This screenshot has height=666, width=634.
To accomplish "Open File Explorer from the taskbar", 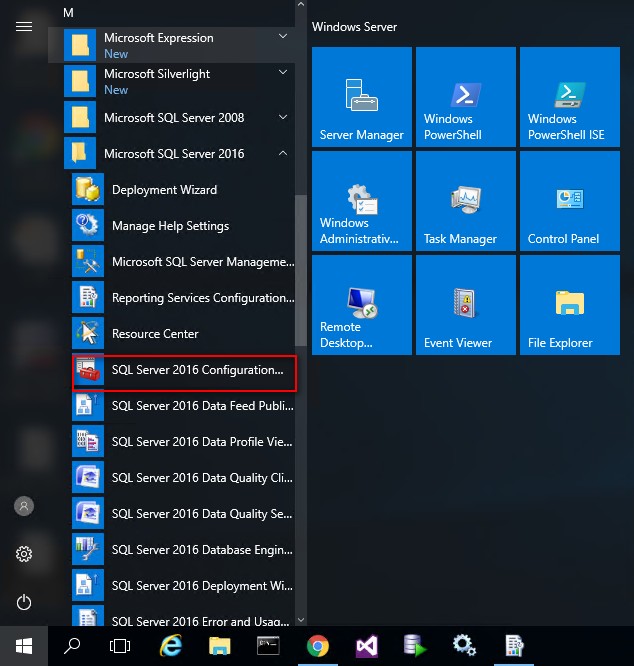I will click(x=220, y=646).
